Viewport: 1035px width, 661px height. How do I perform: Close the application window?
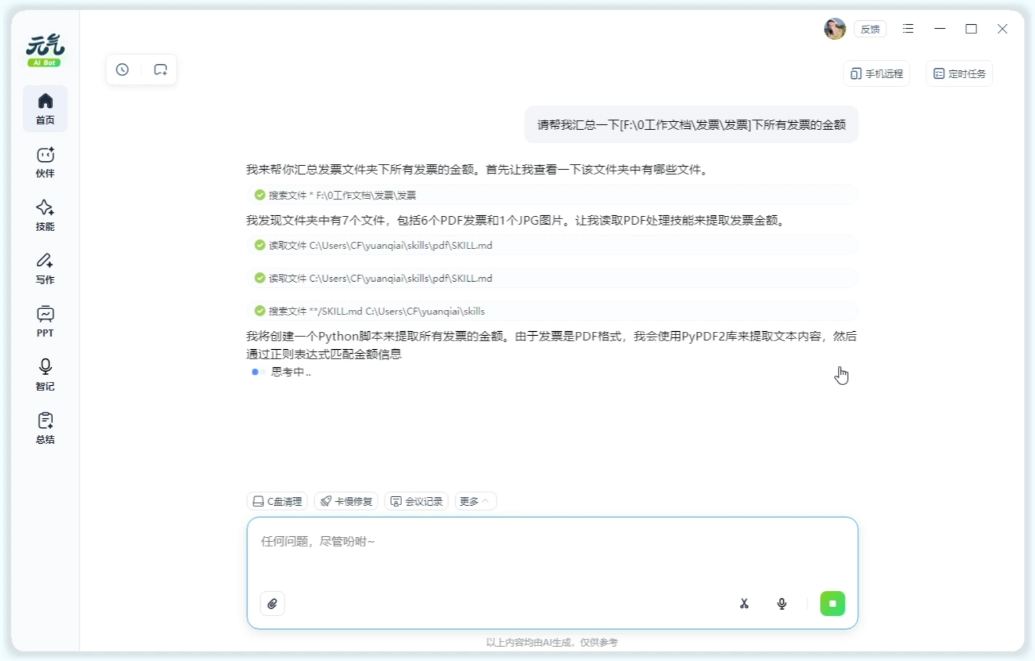click(1002, 28)
